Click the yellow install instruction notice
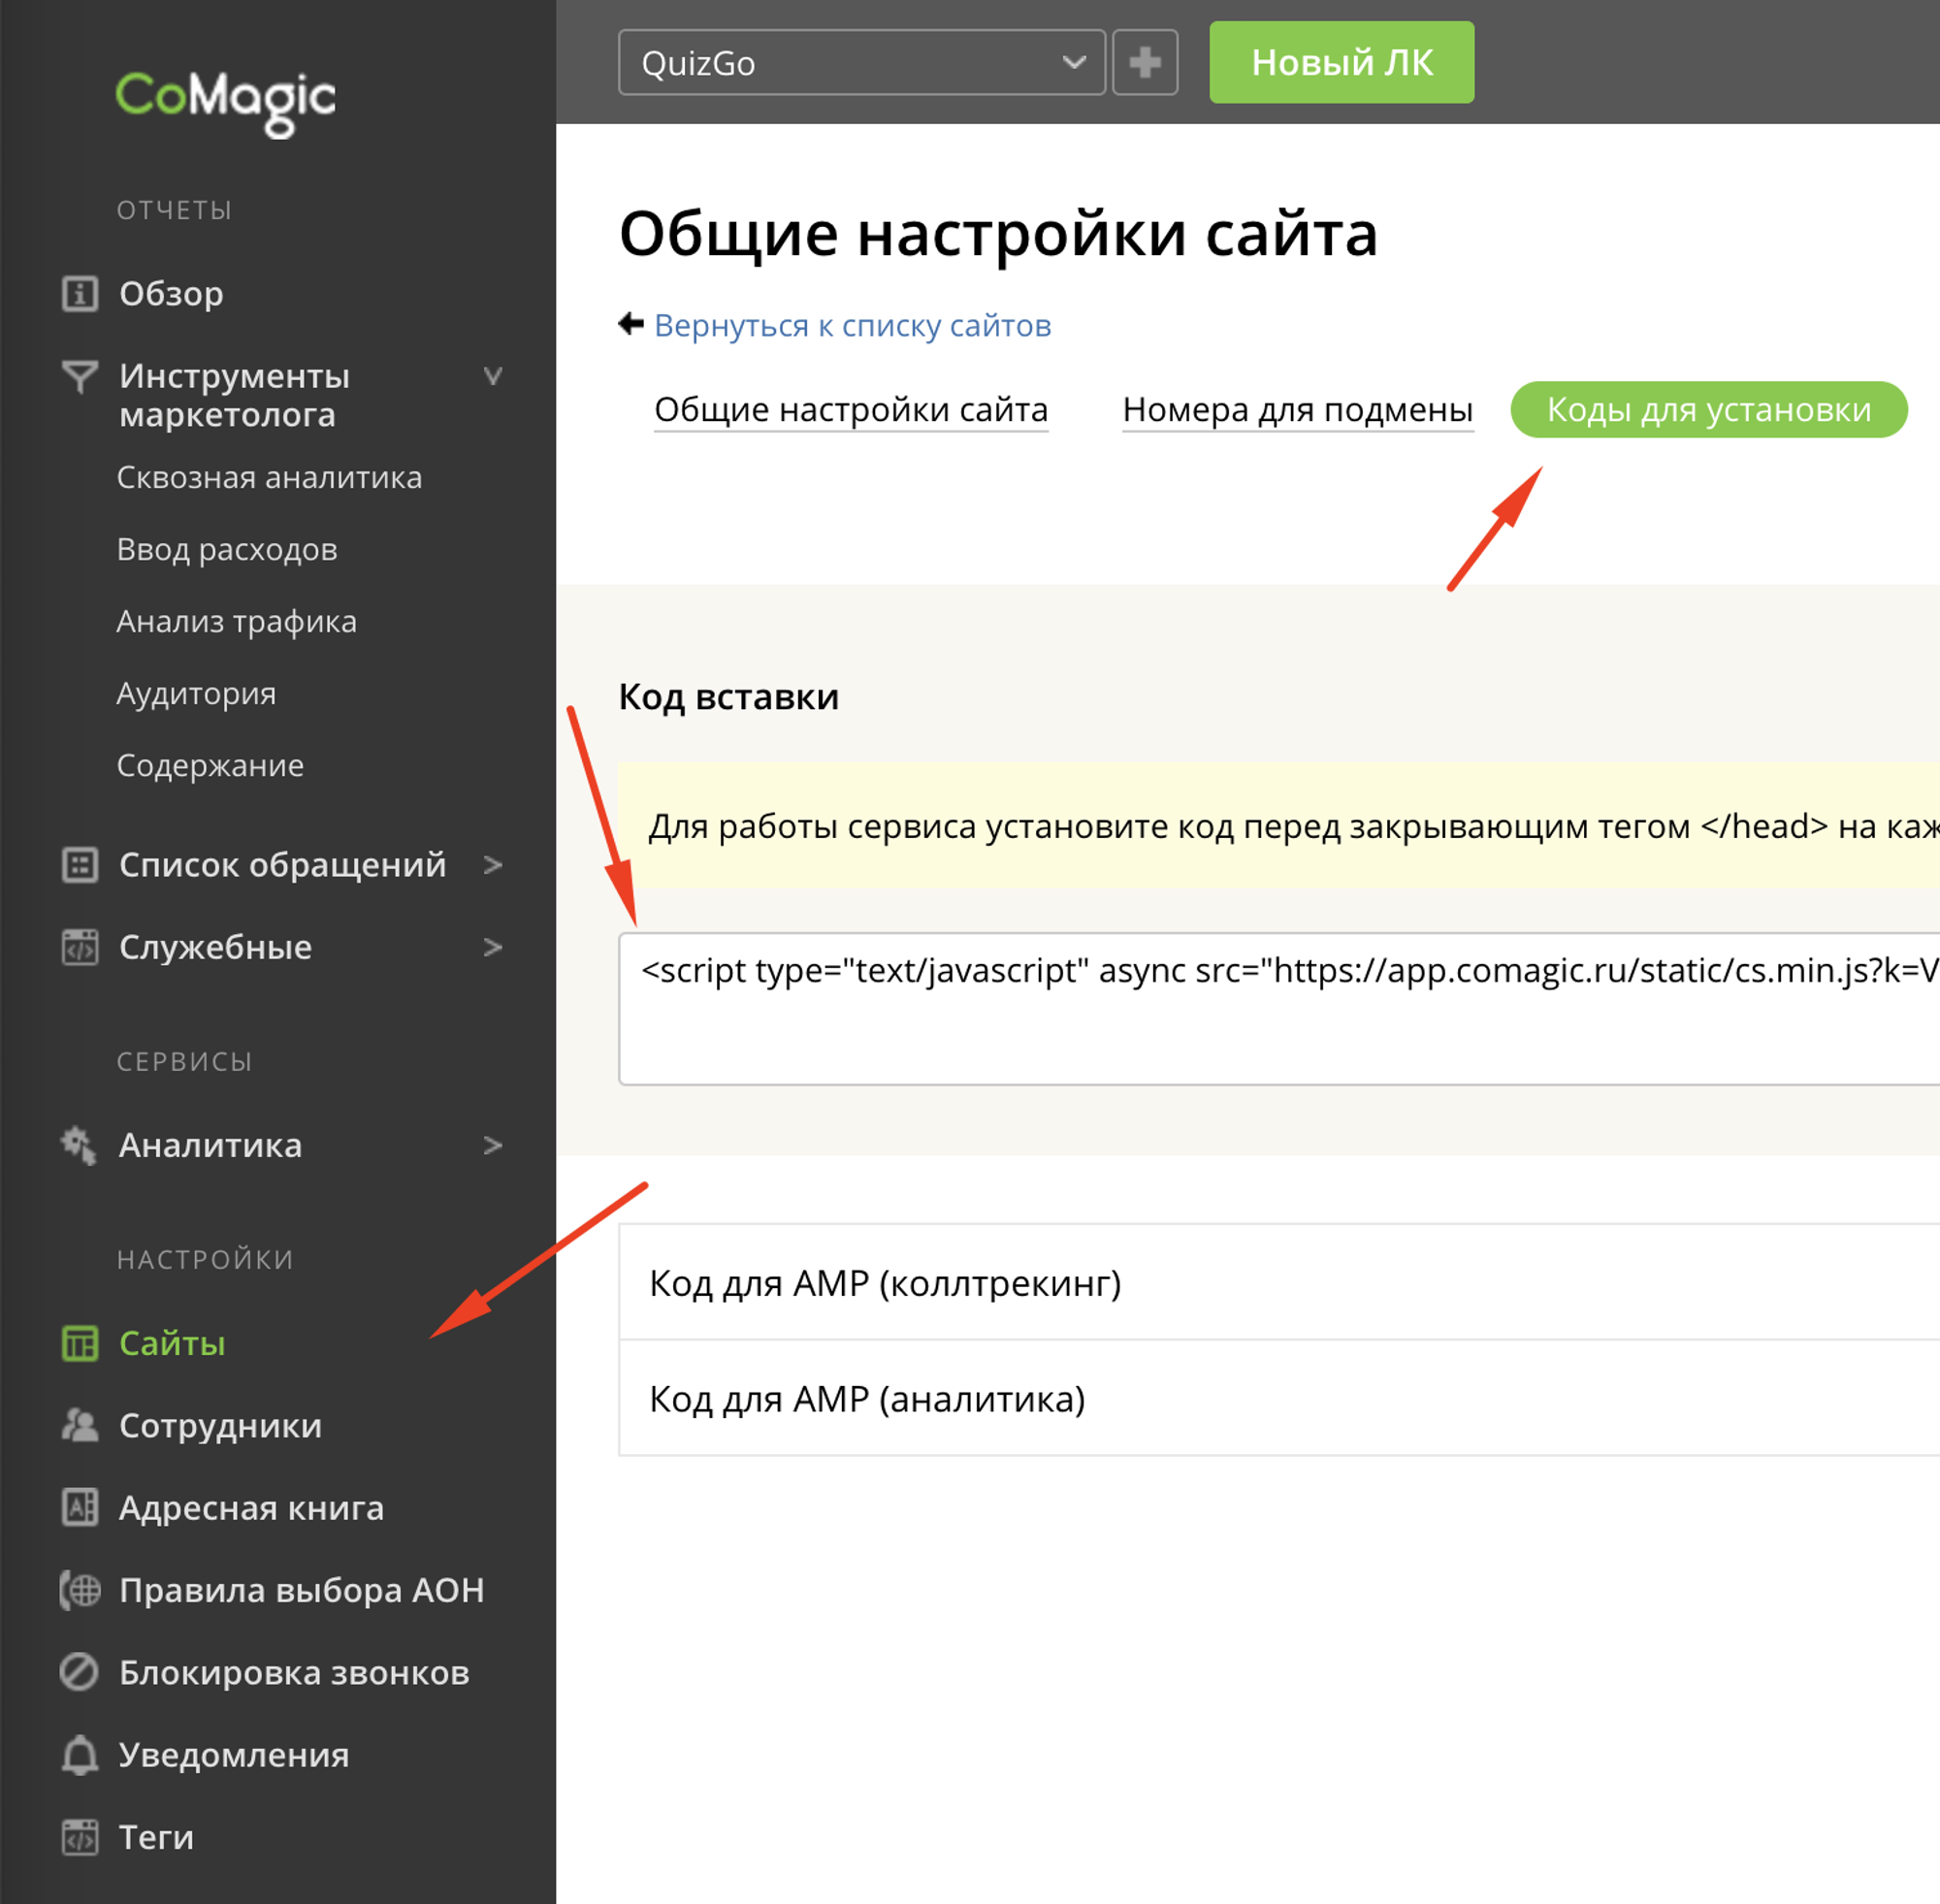1940x1904 pixels. (x=1279, y=826)
